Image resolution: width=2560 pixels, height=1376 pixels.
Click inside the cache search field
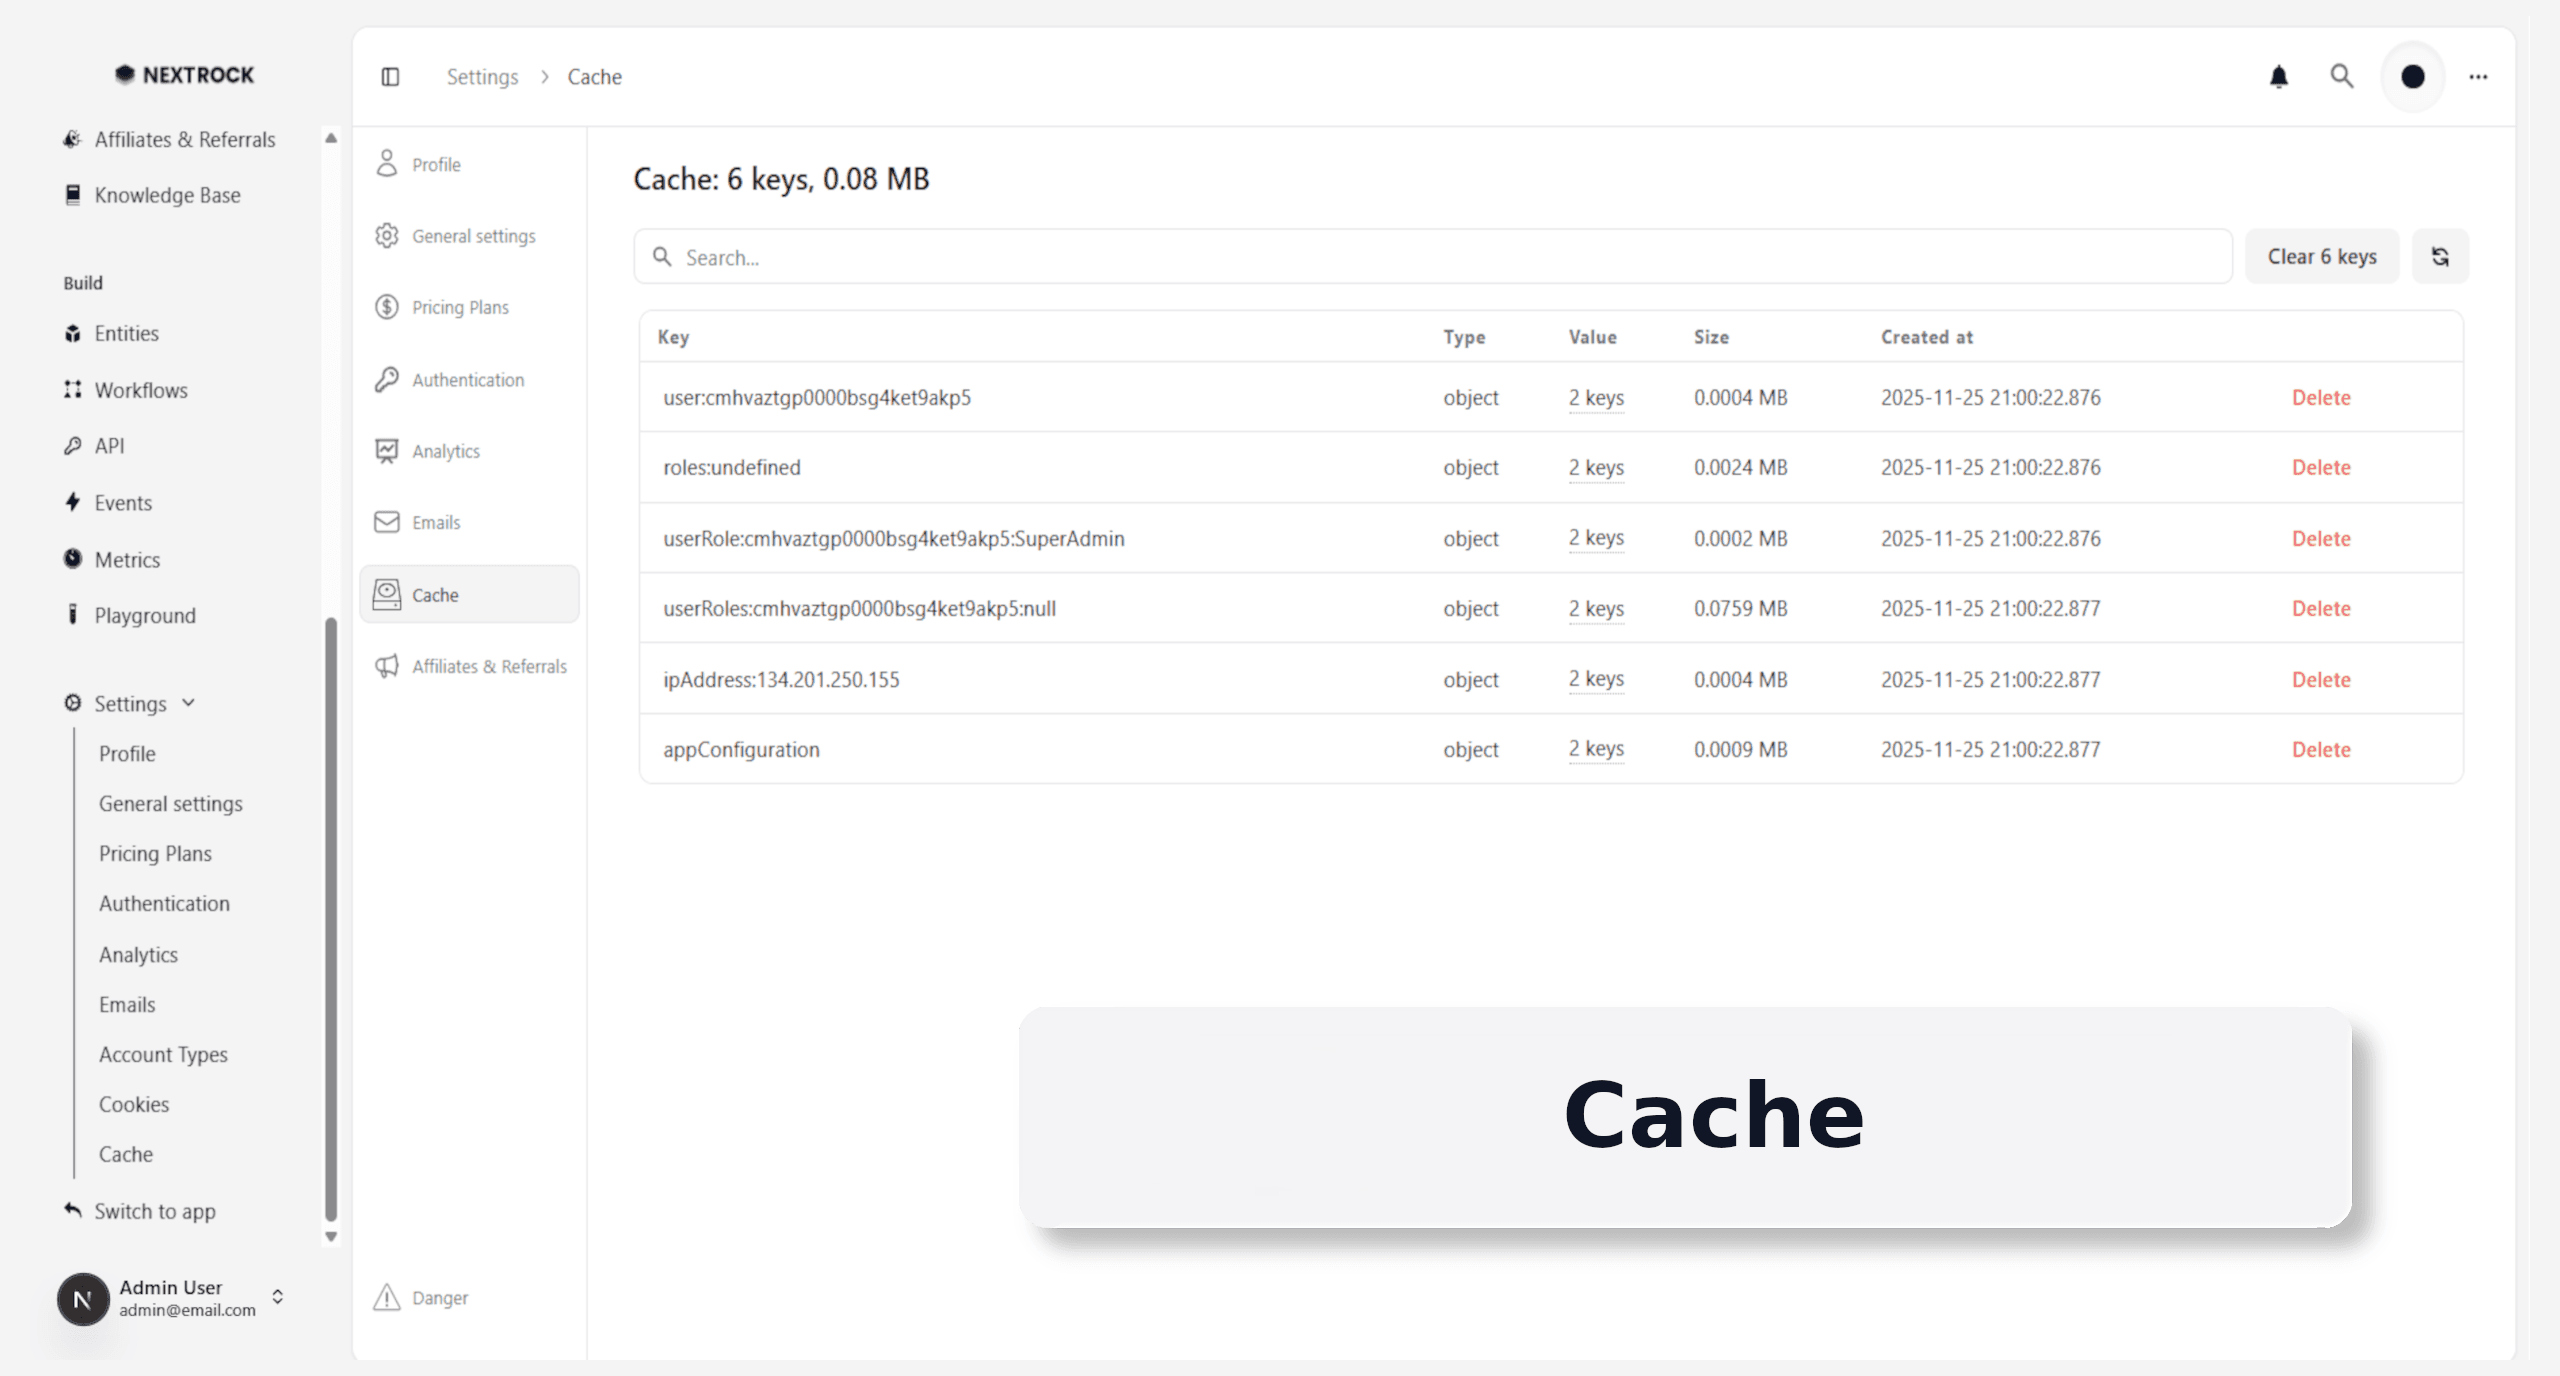1200,257
